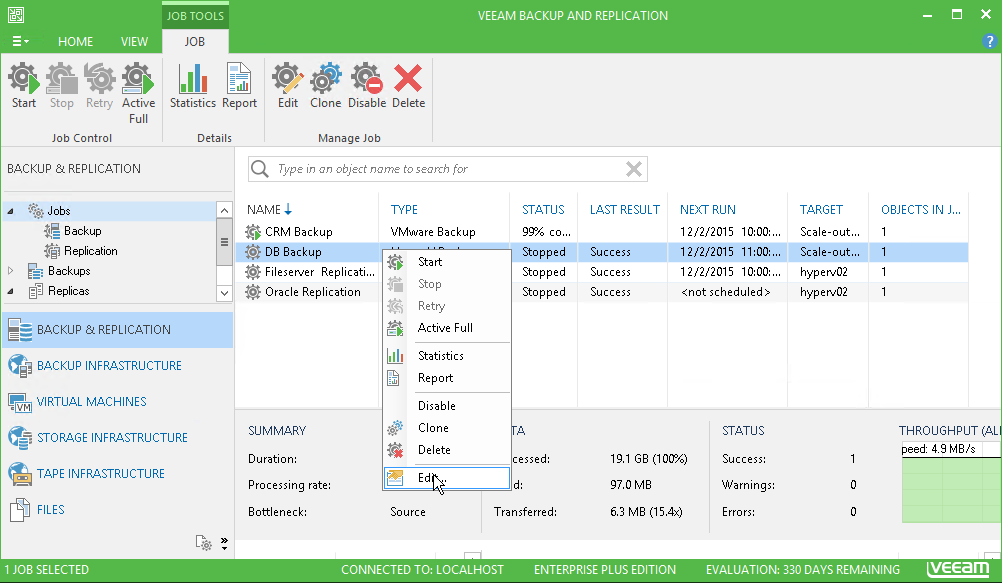This screenshot has height=583, width=1002.
Task: Switch to the JOB ribbon tab
Action: click(x=195, y=42)
